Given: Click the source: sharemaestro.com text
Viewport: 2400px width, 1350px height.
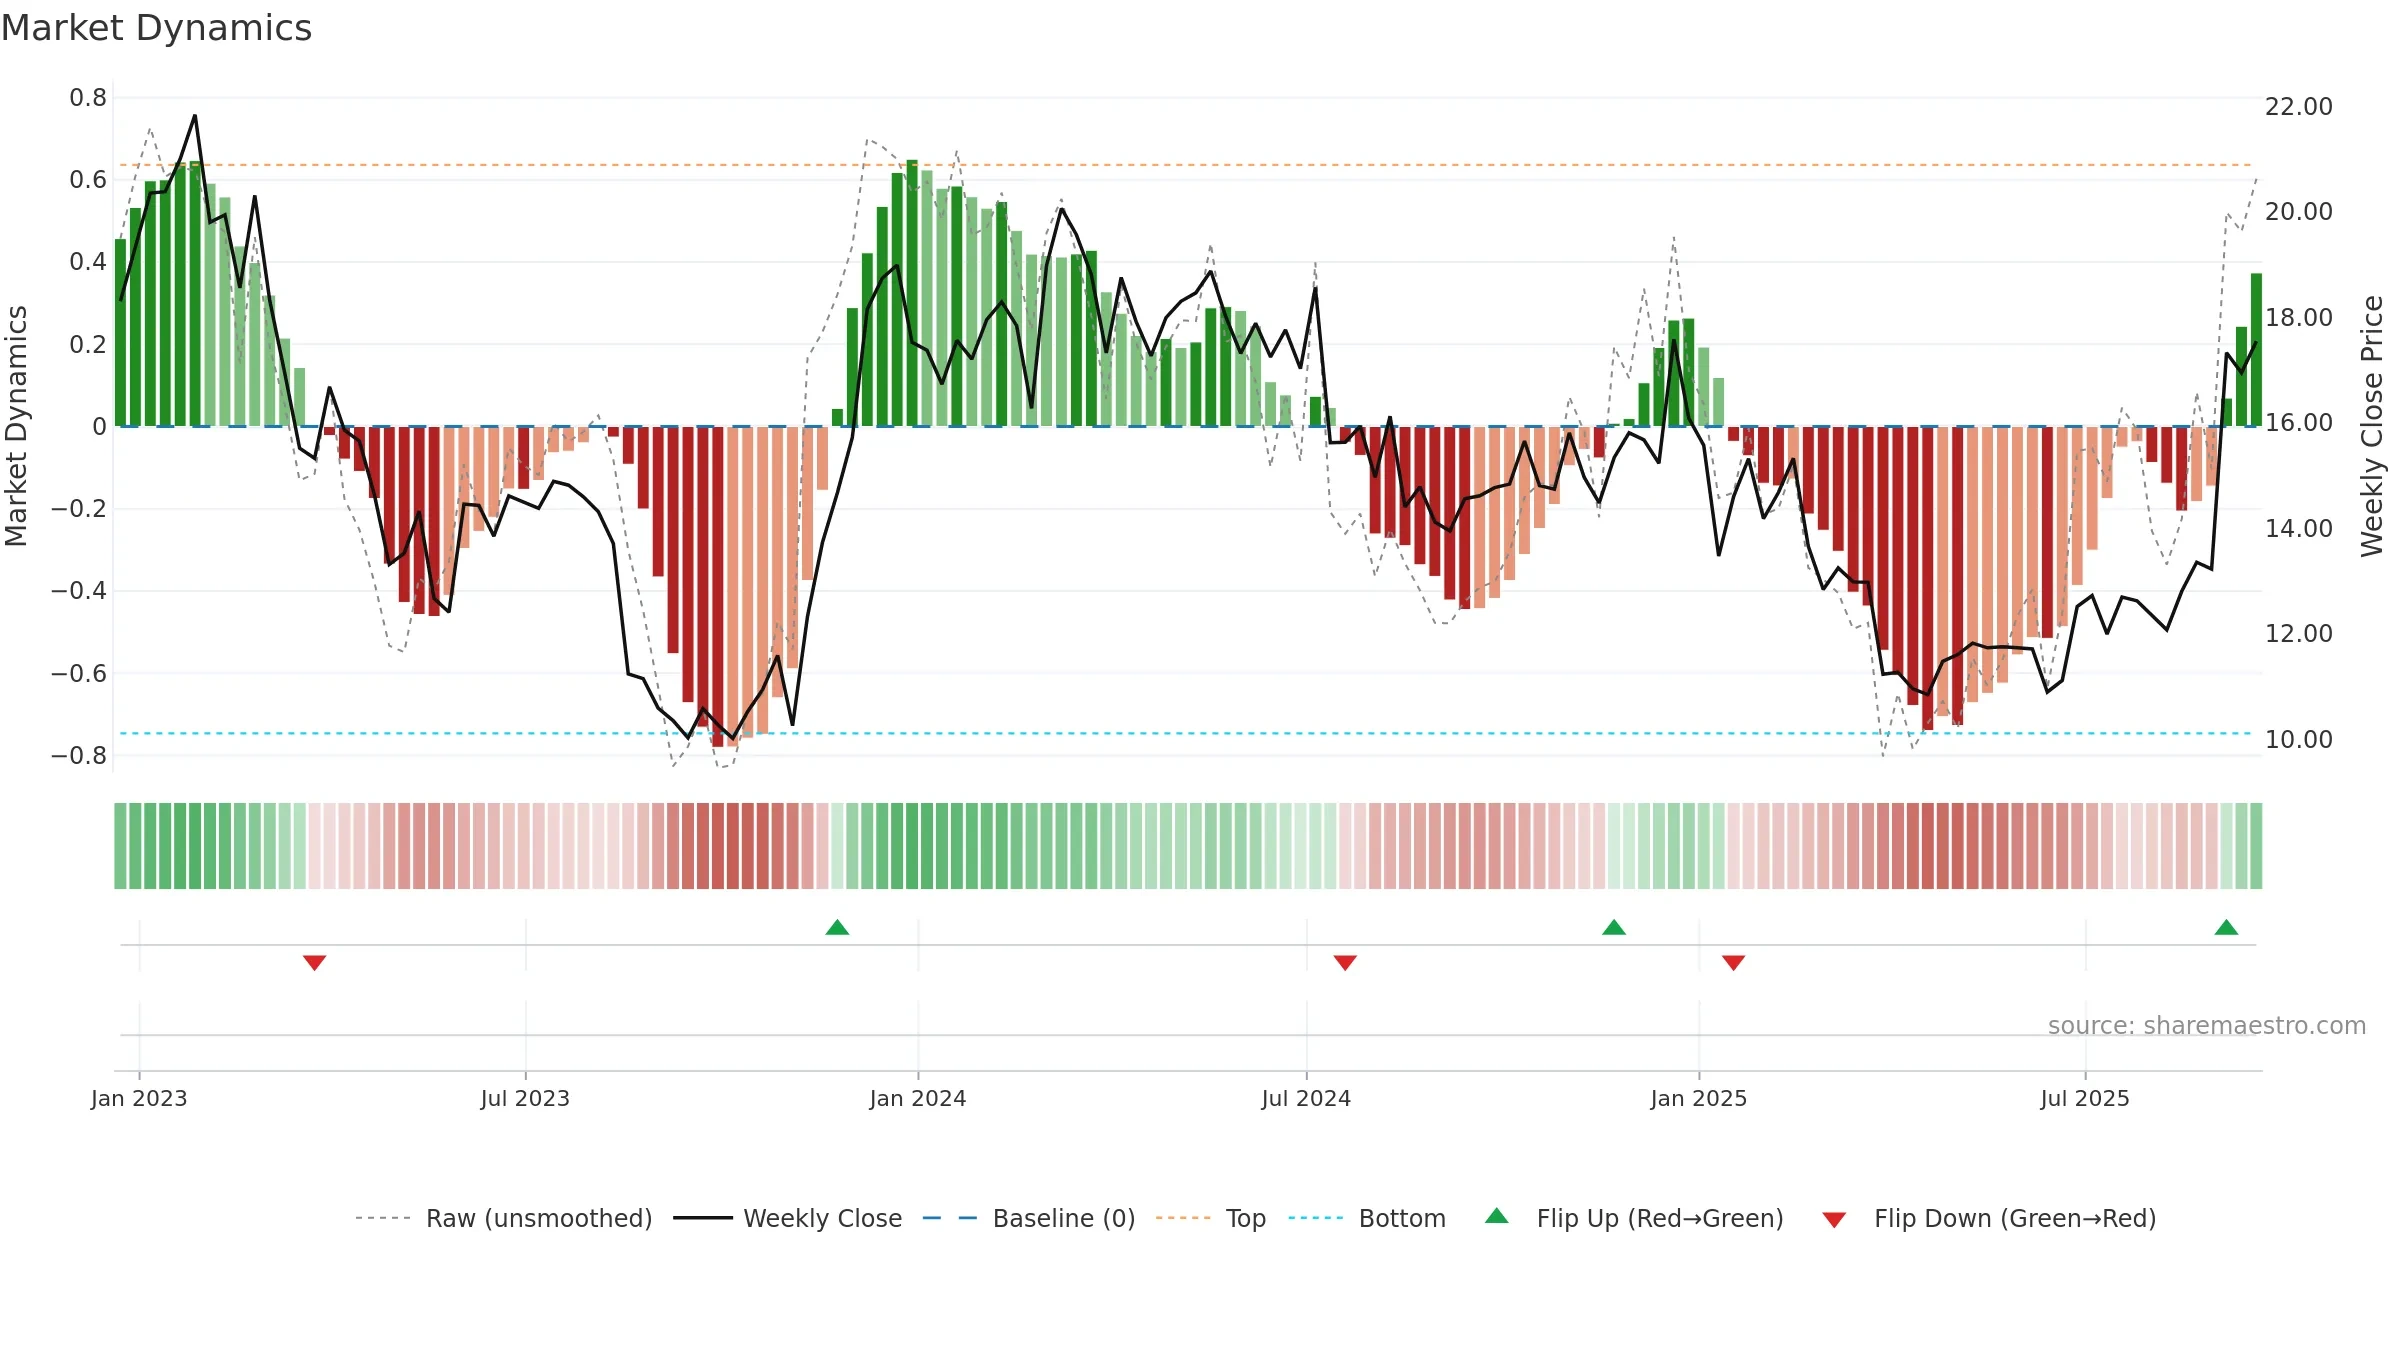Looking at the screenshot, I should (2207, 1025).
